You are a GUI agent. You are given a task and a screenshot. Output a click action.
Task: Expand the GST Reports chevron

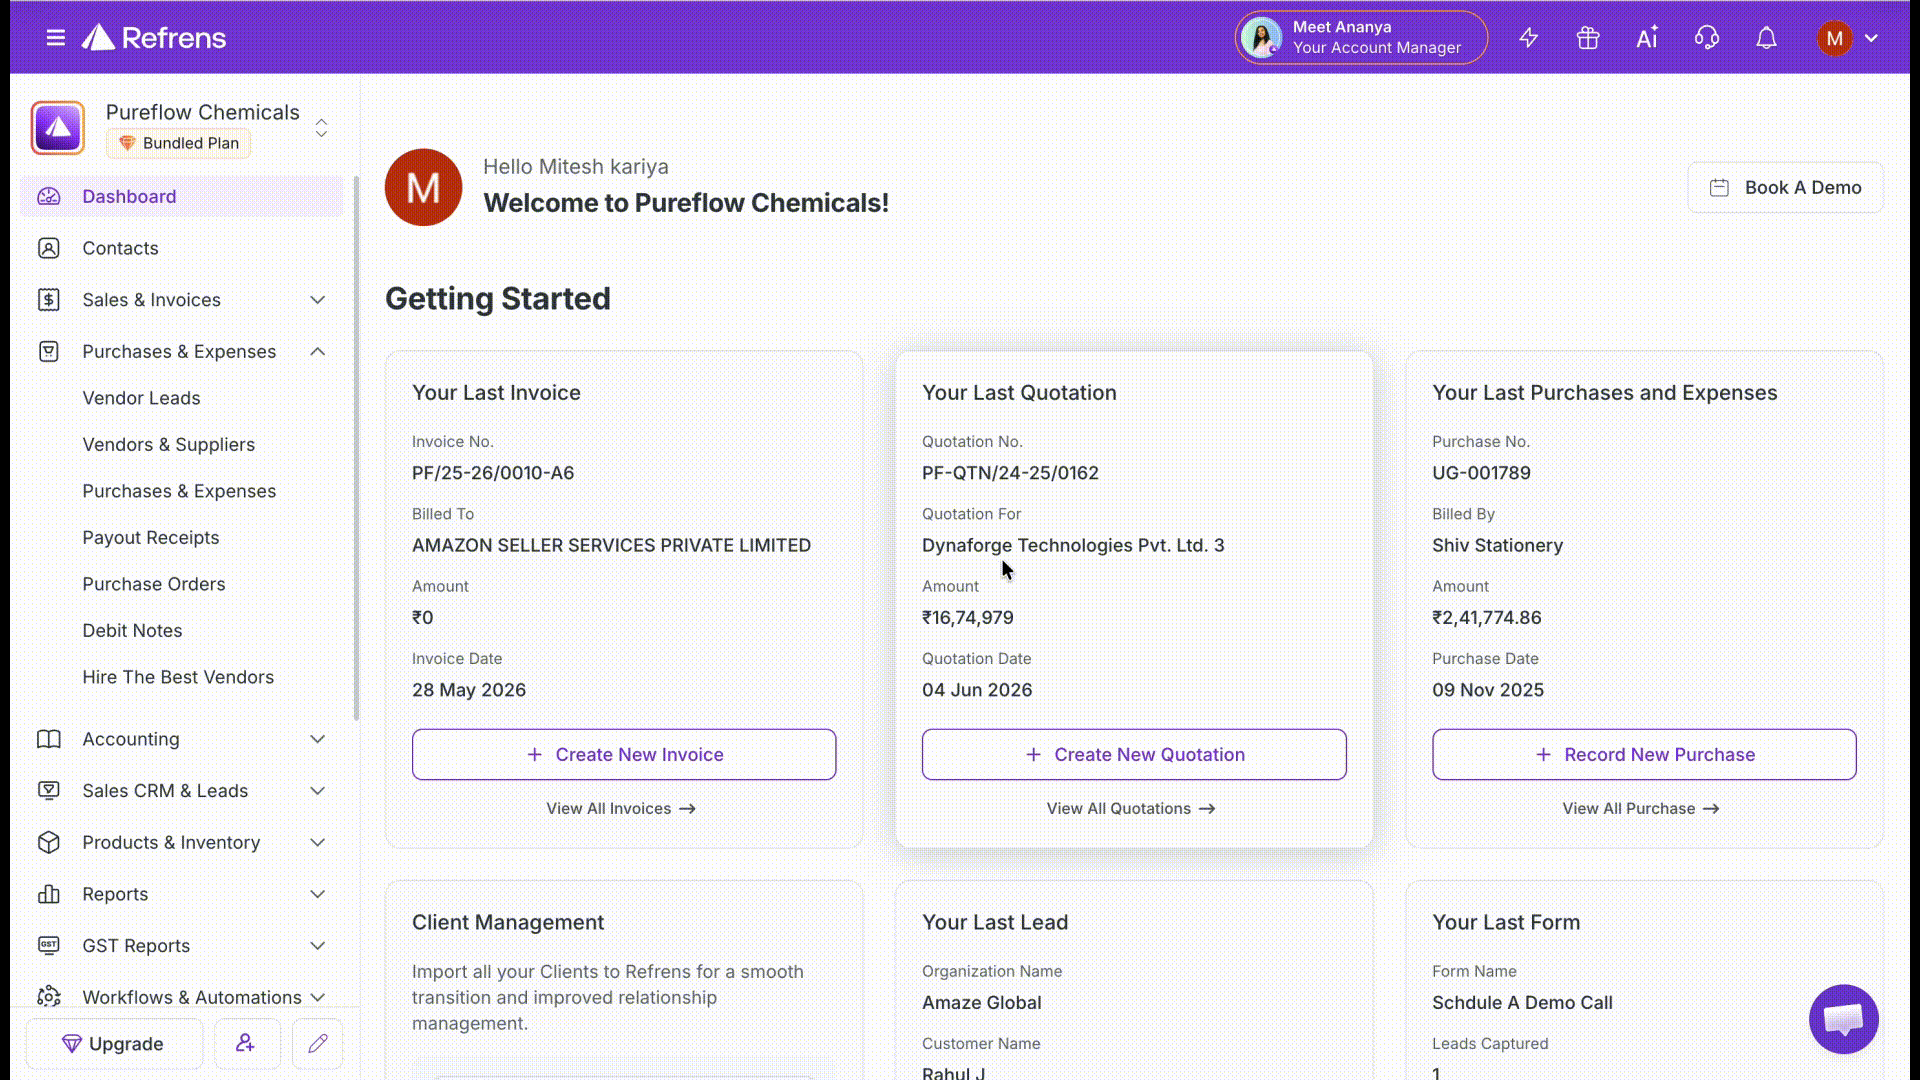click(x=318, y=945)
